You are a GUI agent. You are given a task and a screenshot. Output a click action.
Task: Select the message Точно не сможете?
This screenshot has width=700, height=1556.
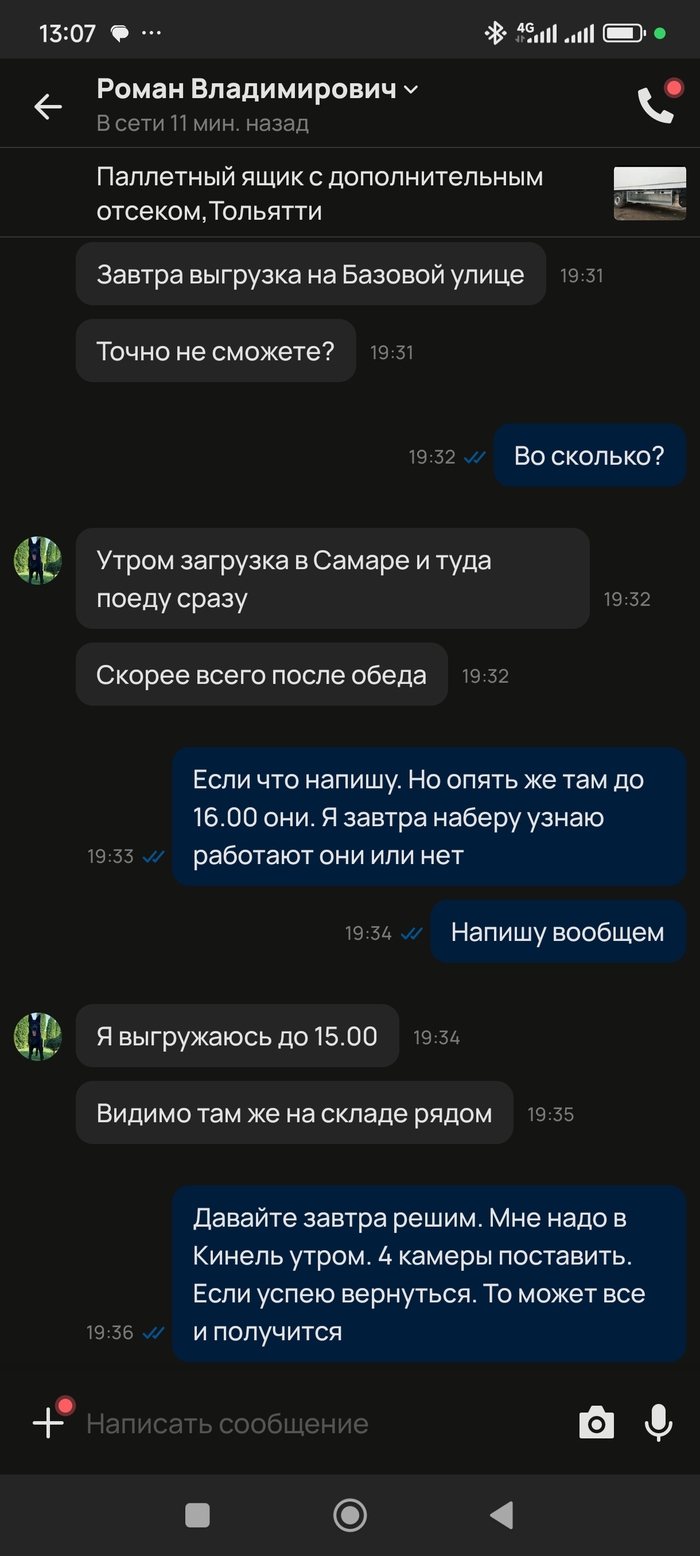tap(216, 351)
